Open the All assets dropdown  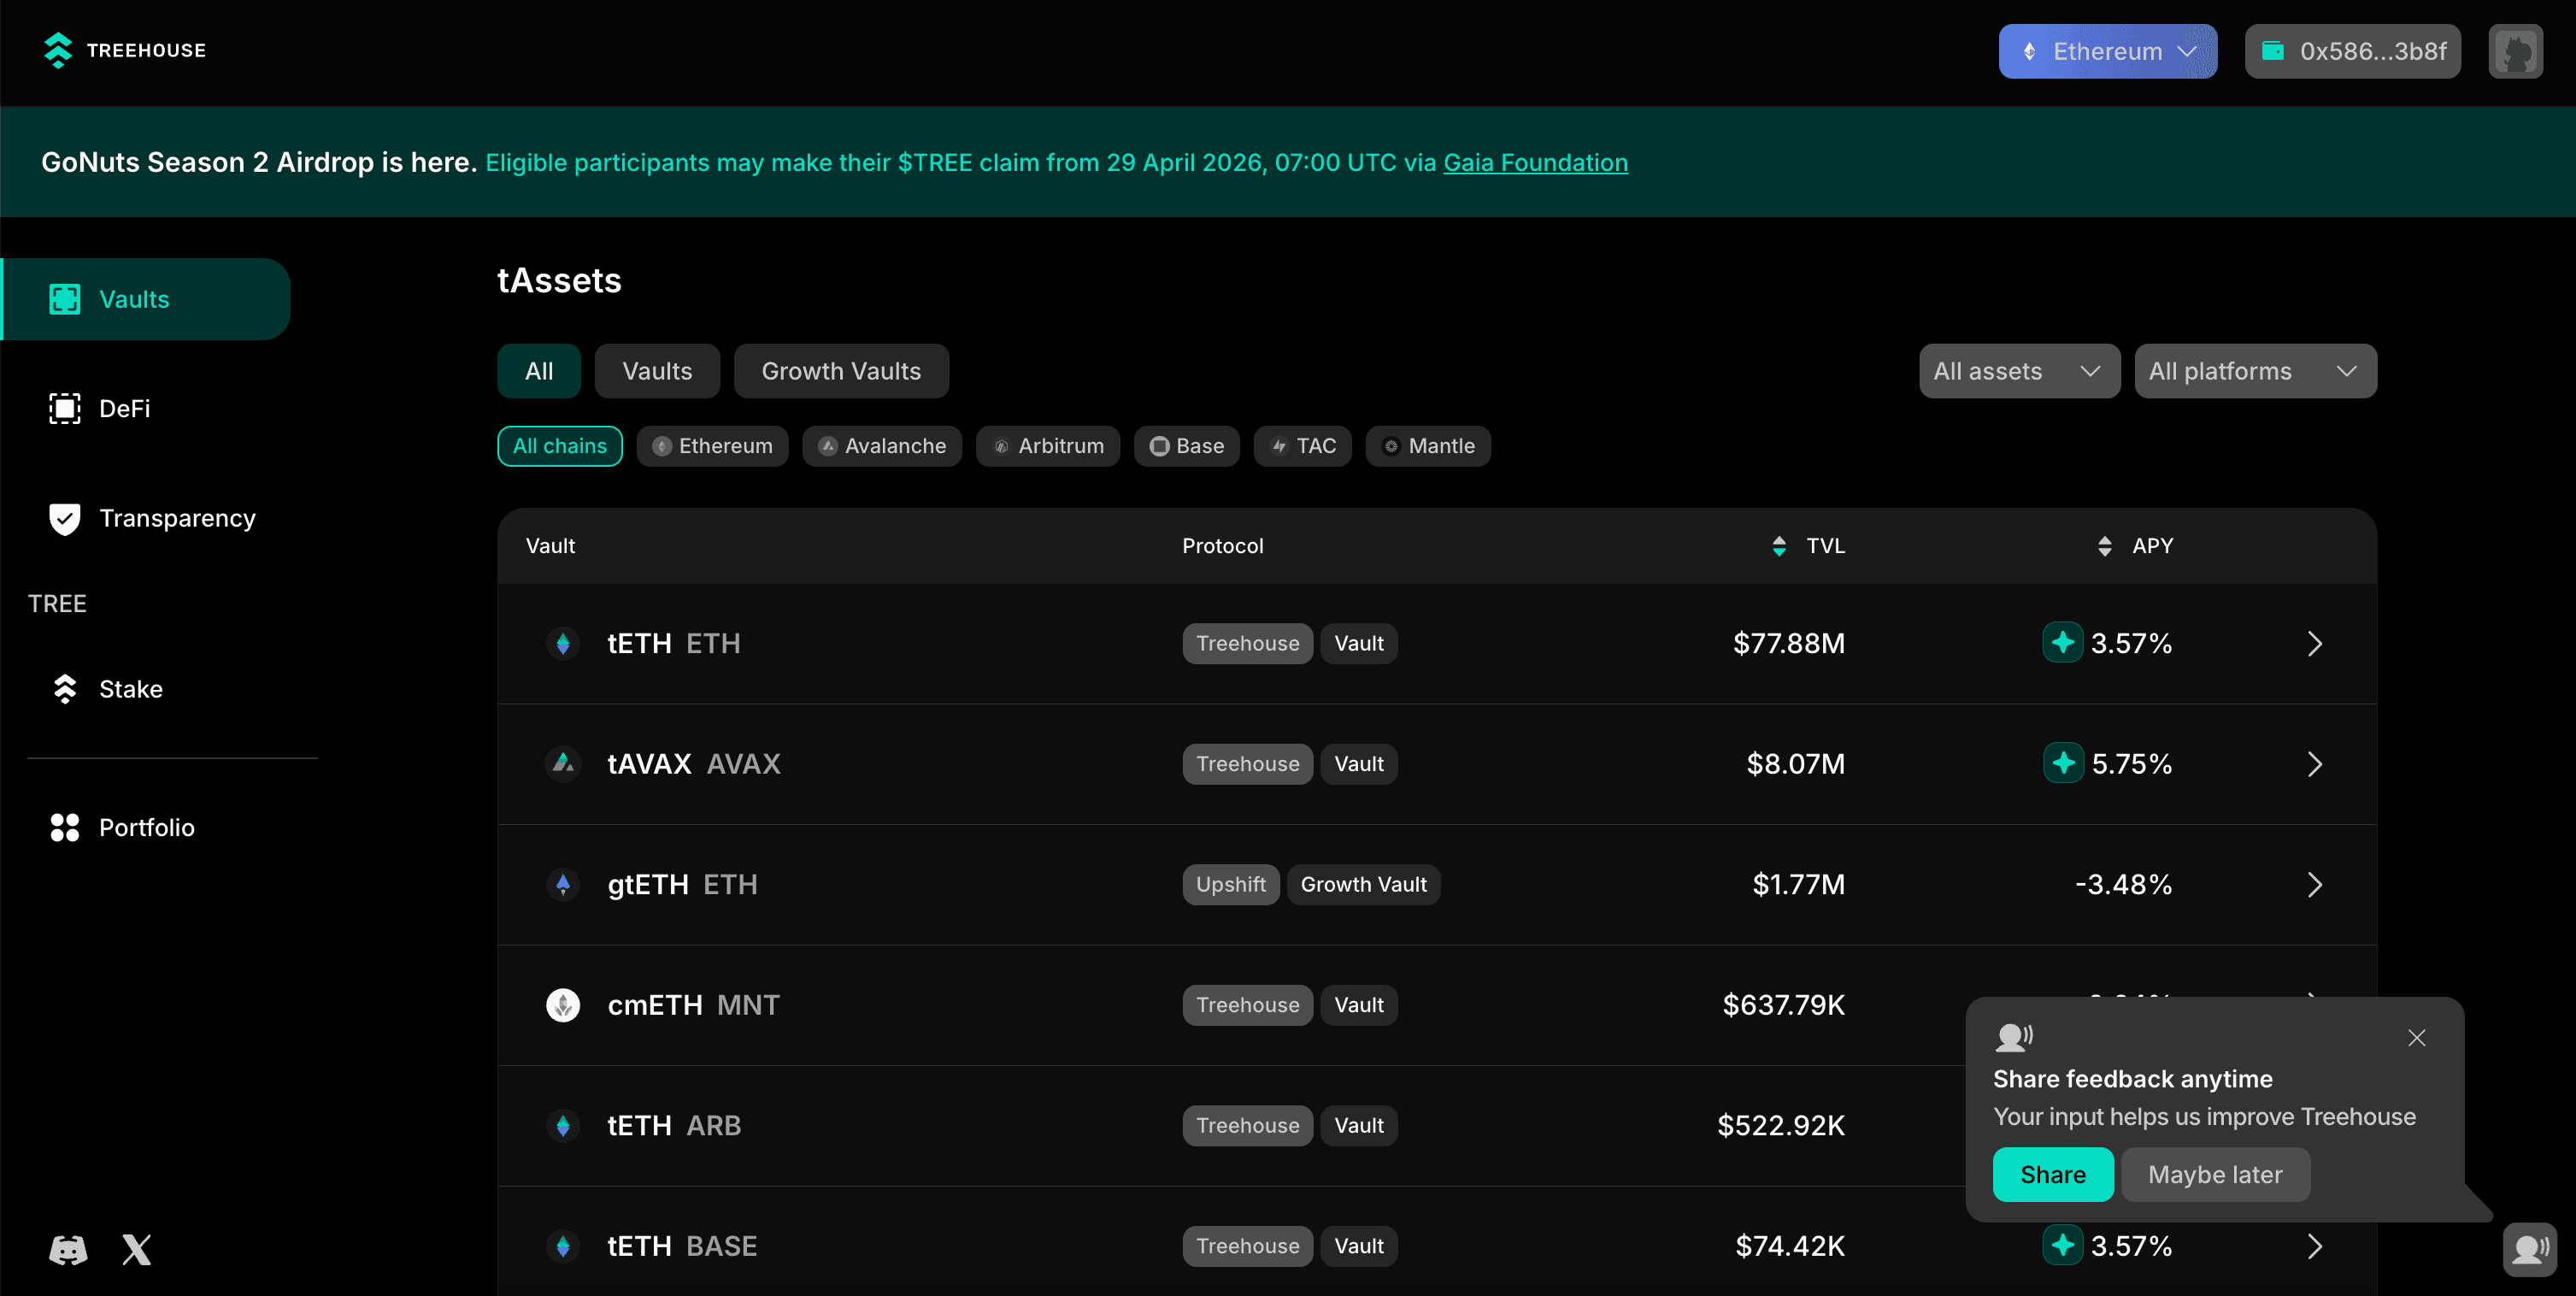tap(2019, 371)
